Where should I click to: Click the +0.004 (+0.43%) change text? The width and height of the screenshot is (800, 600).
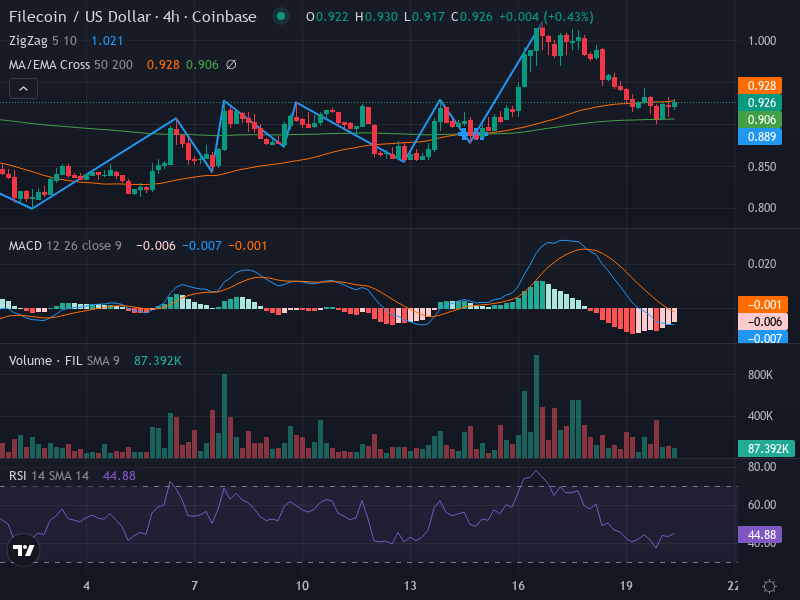pyautogui.click(x=546, y=17)
